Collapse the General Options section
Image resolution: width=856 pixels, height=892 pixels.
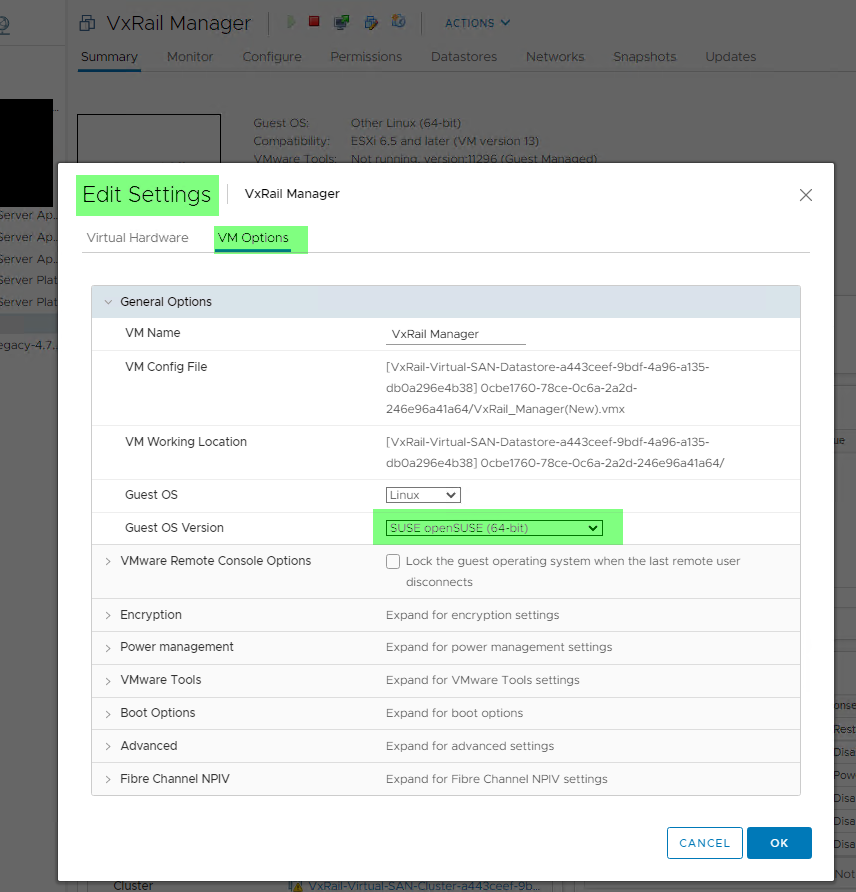point(108,302)
